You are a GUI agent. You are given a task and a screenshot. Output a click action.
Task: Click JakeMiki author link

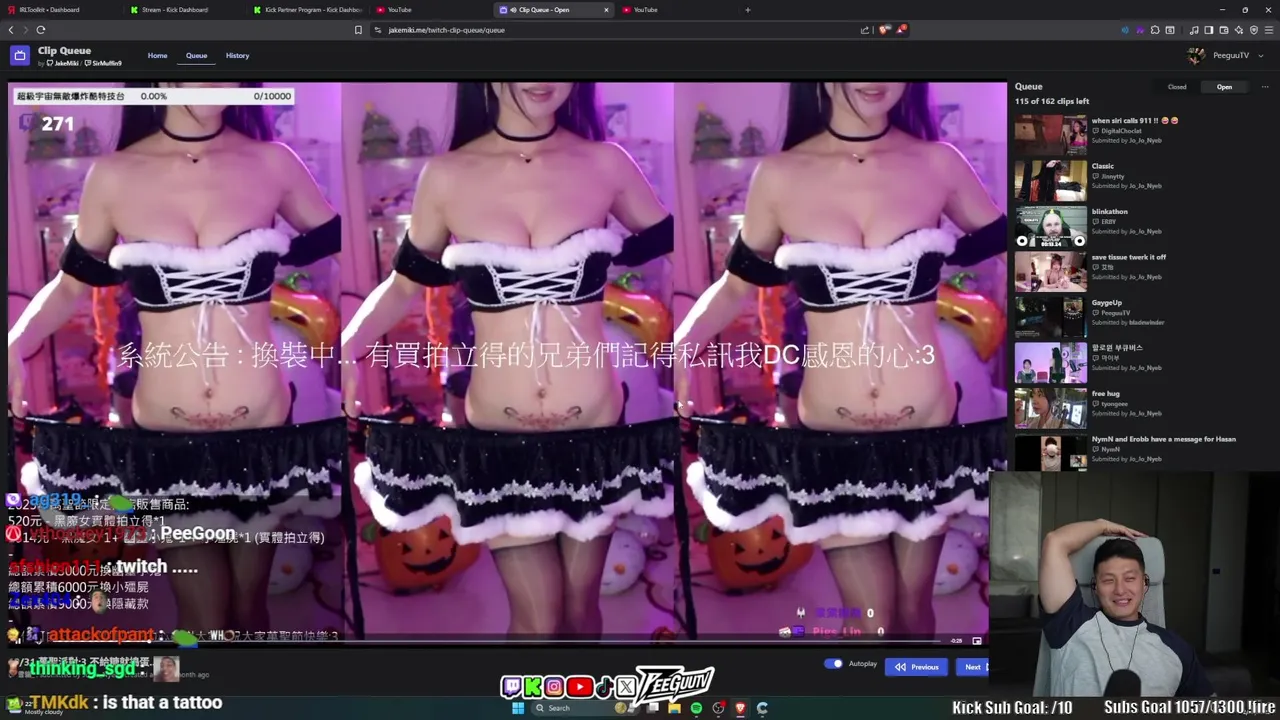tap(64, 64)
